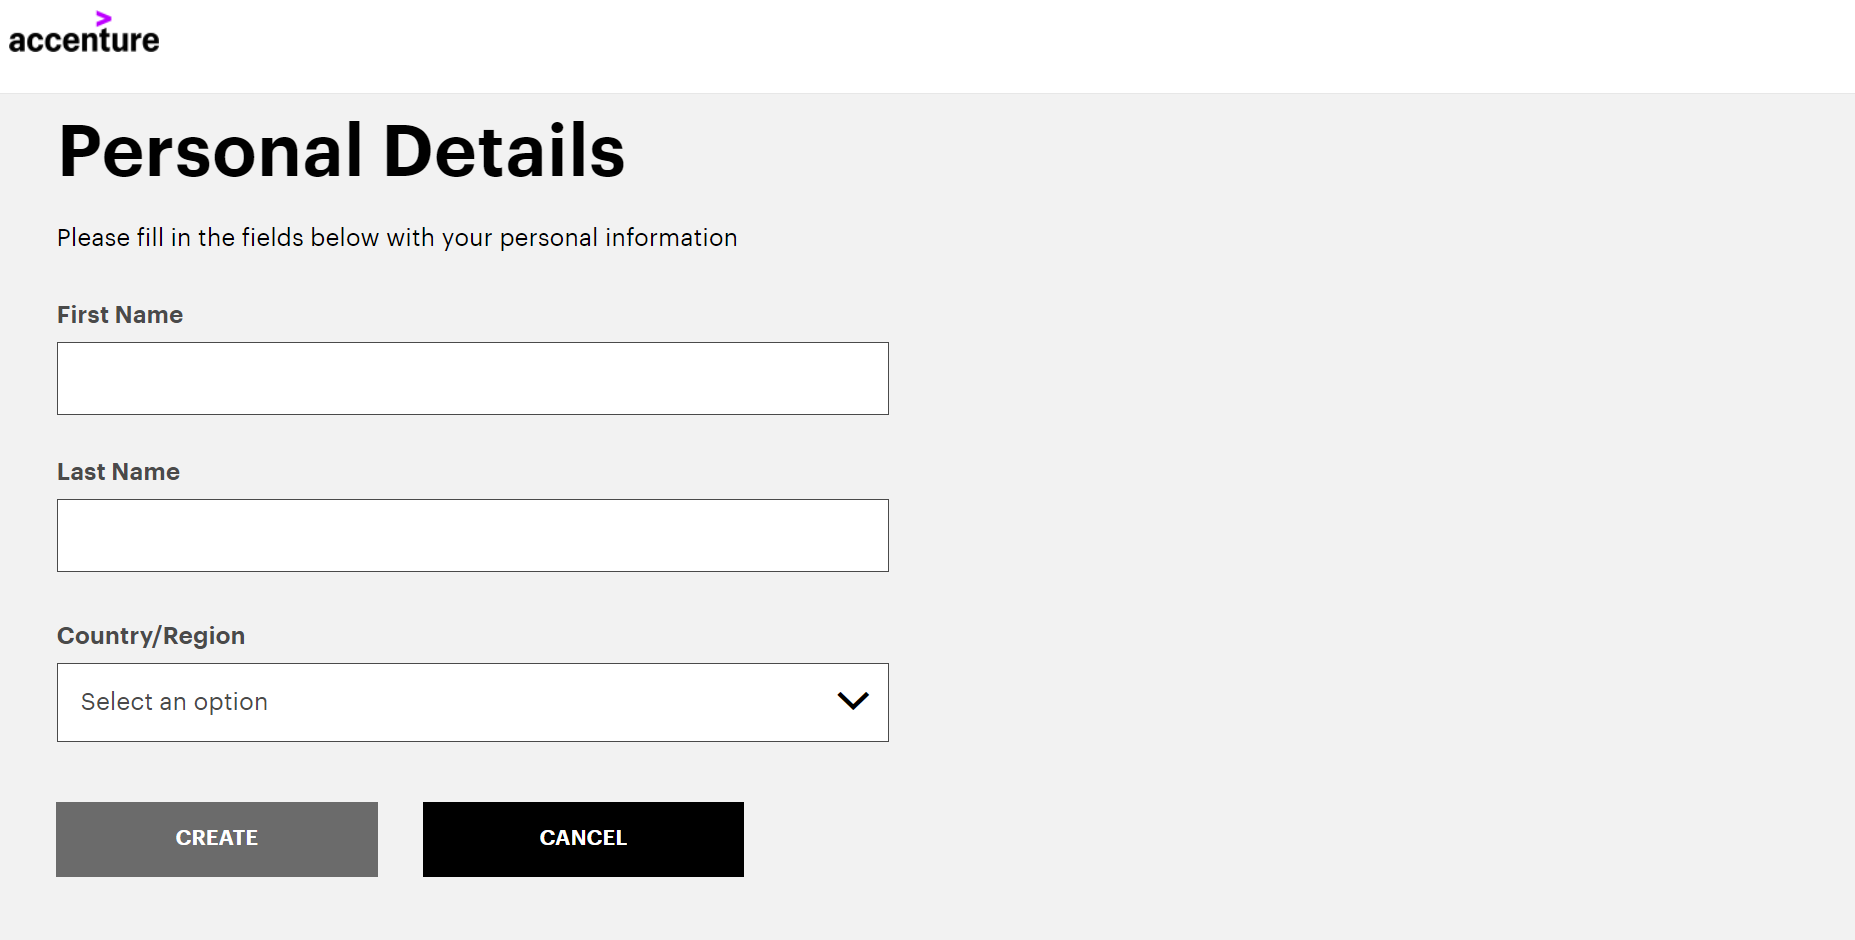
Task: Click the First Name field label
Action: pyautogui.click(x=120, y=315)
